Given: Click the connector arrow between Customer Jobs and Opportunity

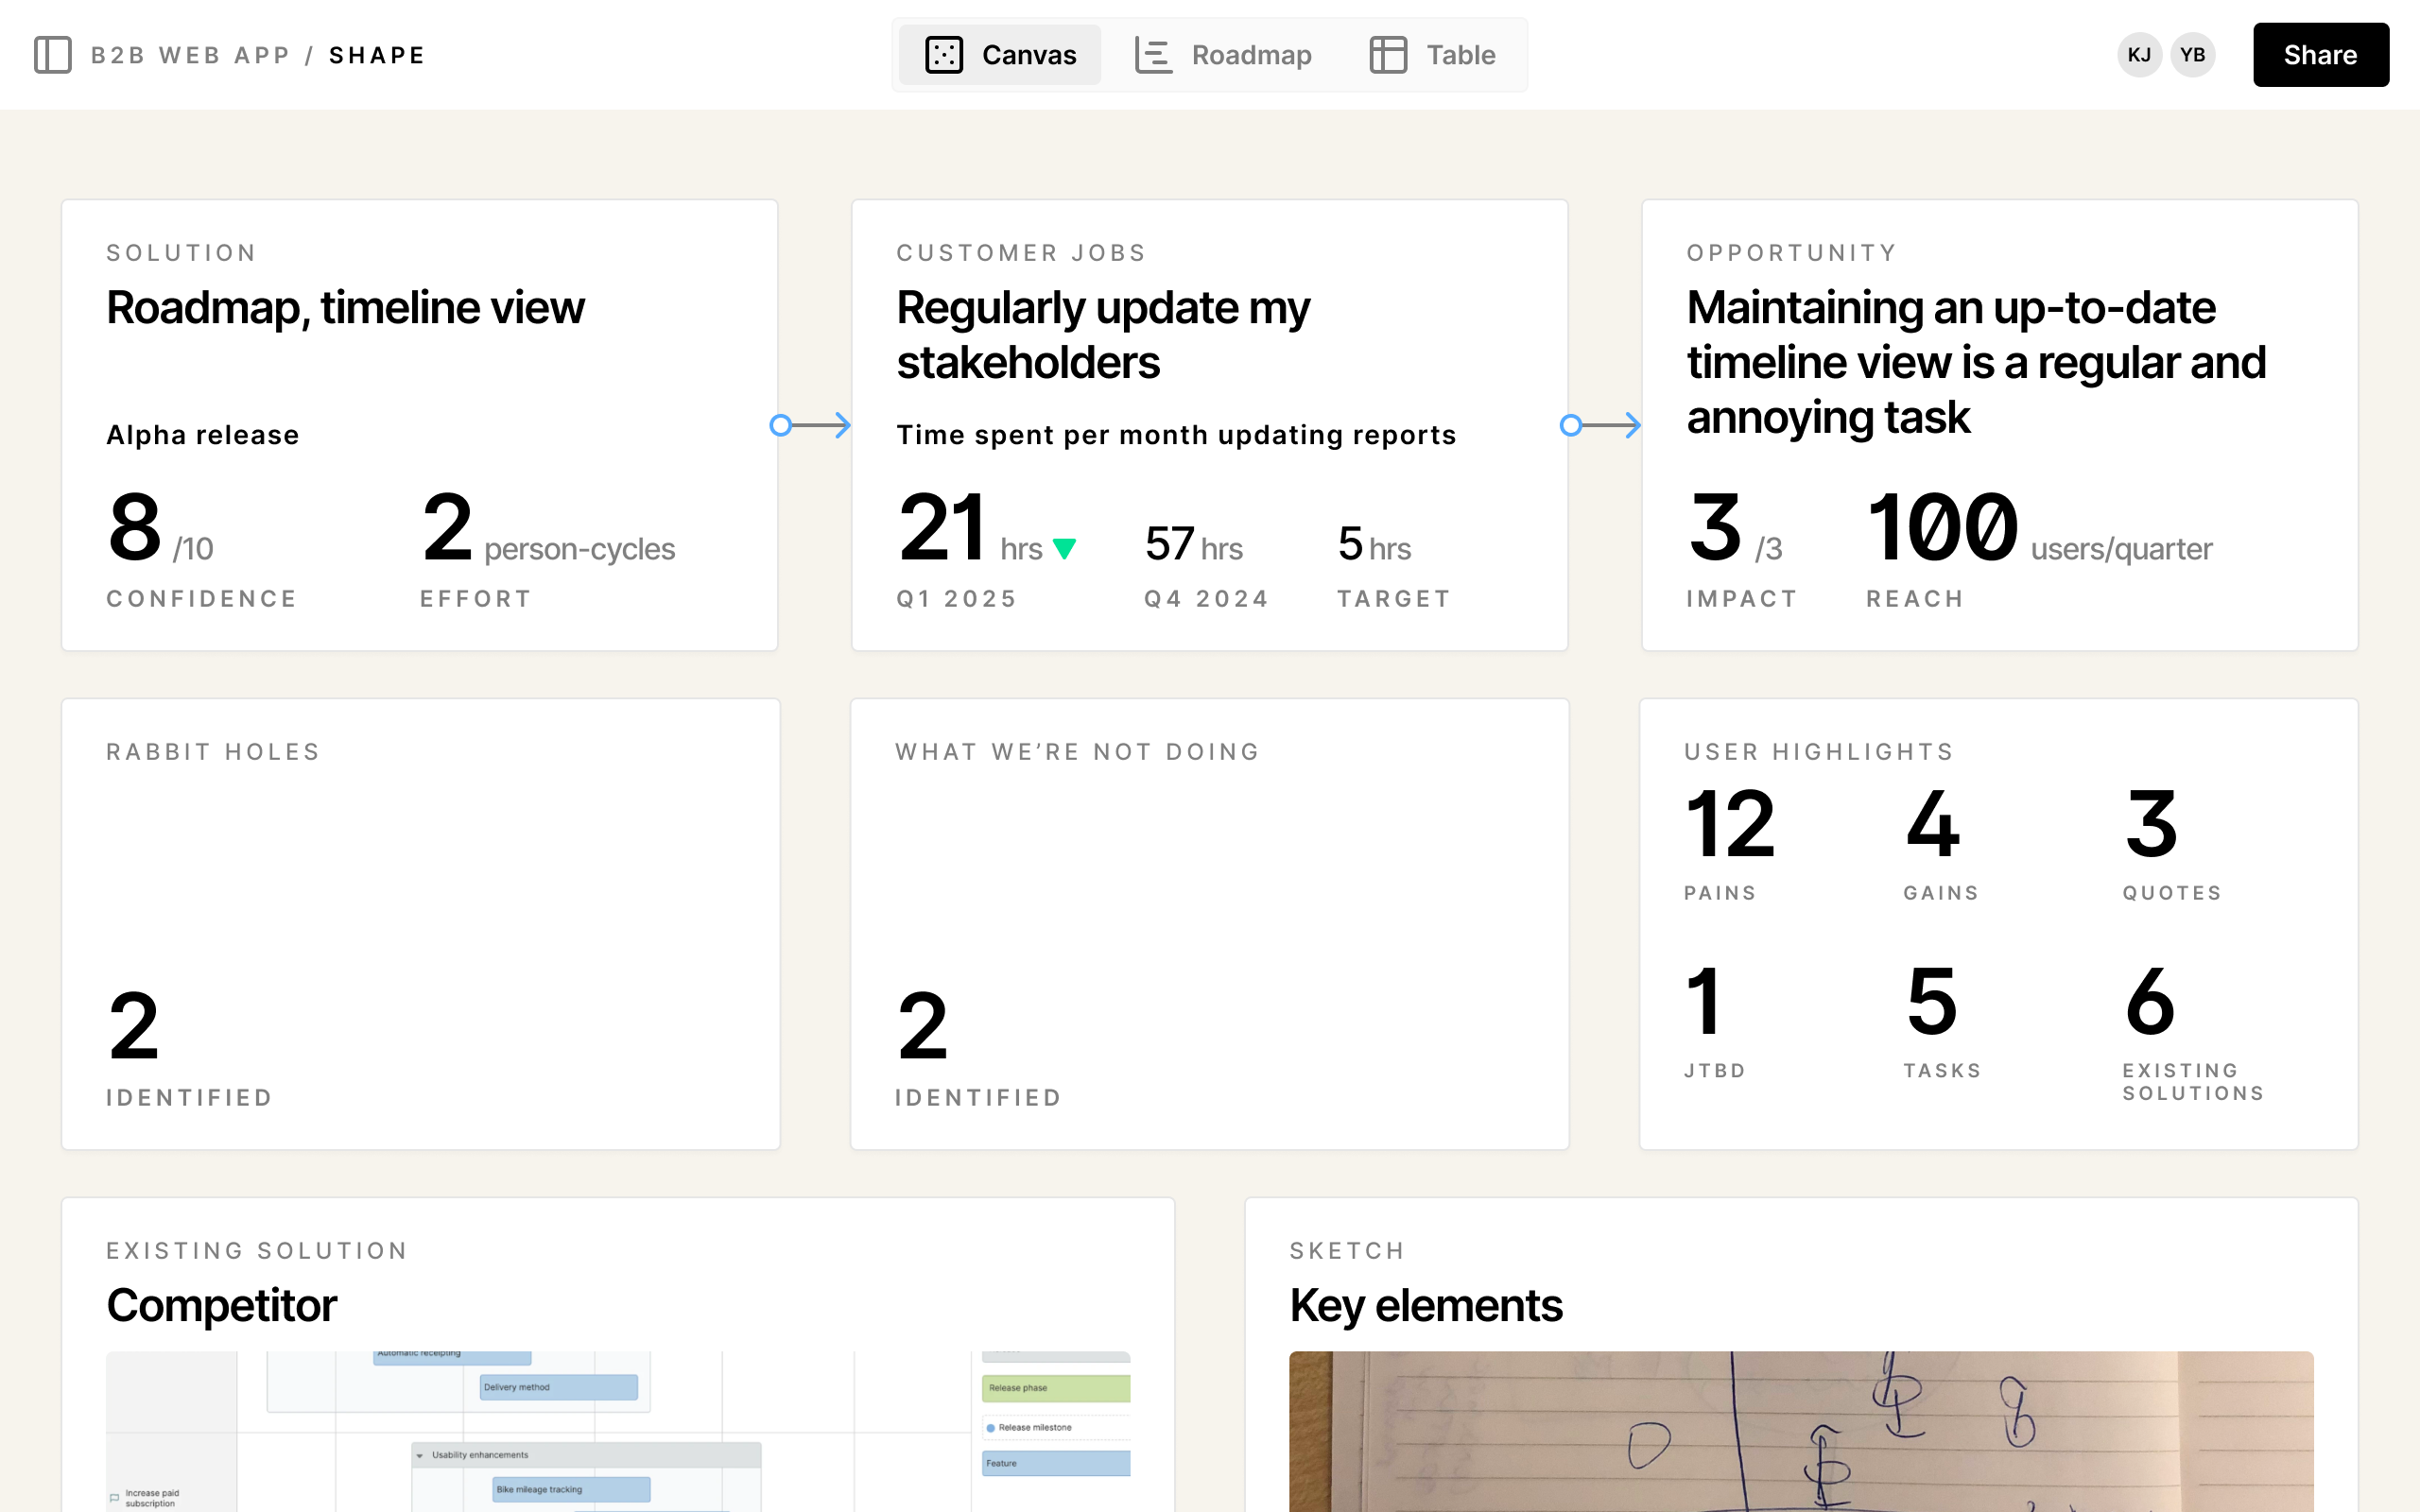Looking at the screenshot, I should pos(1602,425).
